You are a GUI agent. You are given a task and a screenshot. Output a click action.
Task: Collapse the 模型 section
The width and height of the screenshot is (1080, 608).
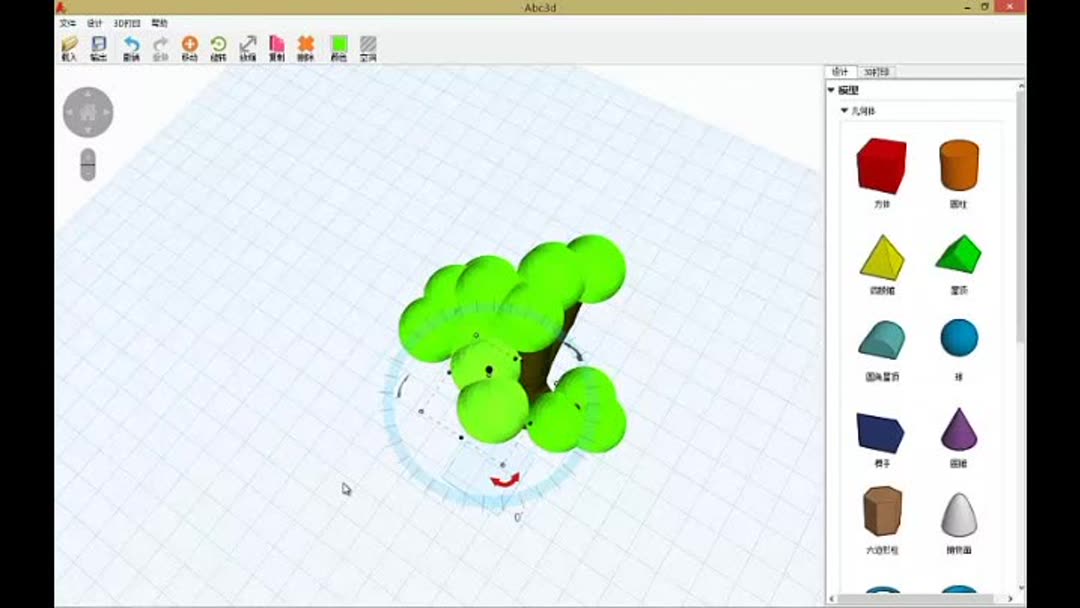point(831,88)
